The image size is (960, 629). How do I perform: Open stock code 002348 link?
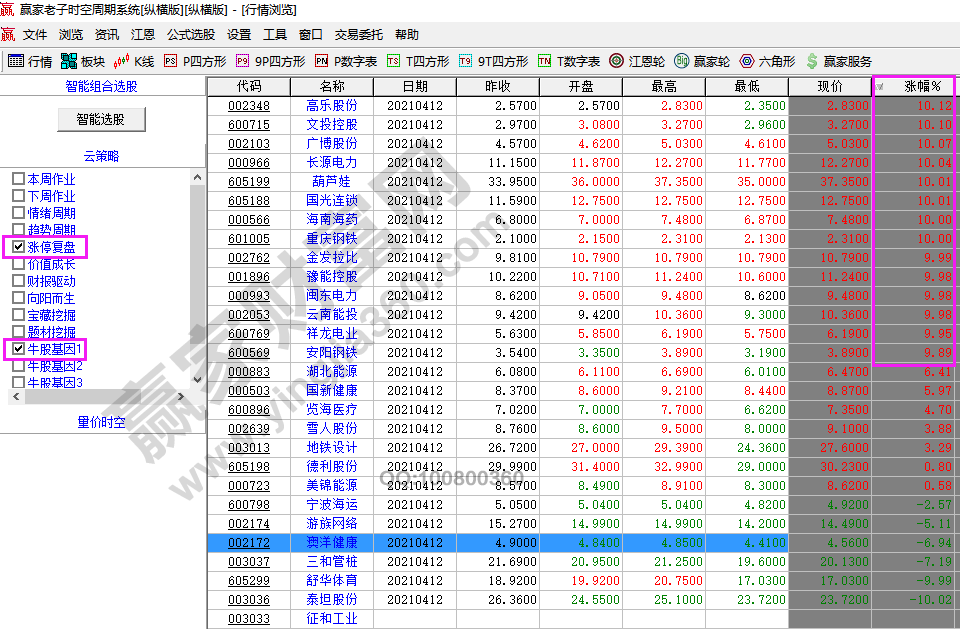pos(248,106)
